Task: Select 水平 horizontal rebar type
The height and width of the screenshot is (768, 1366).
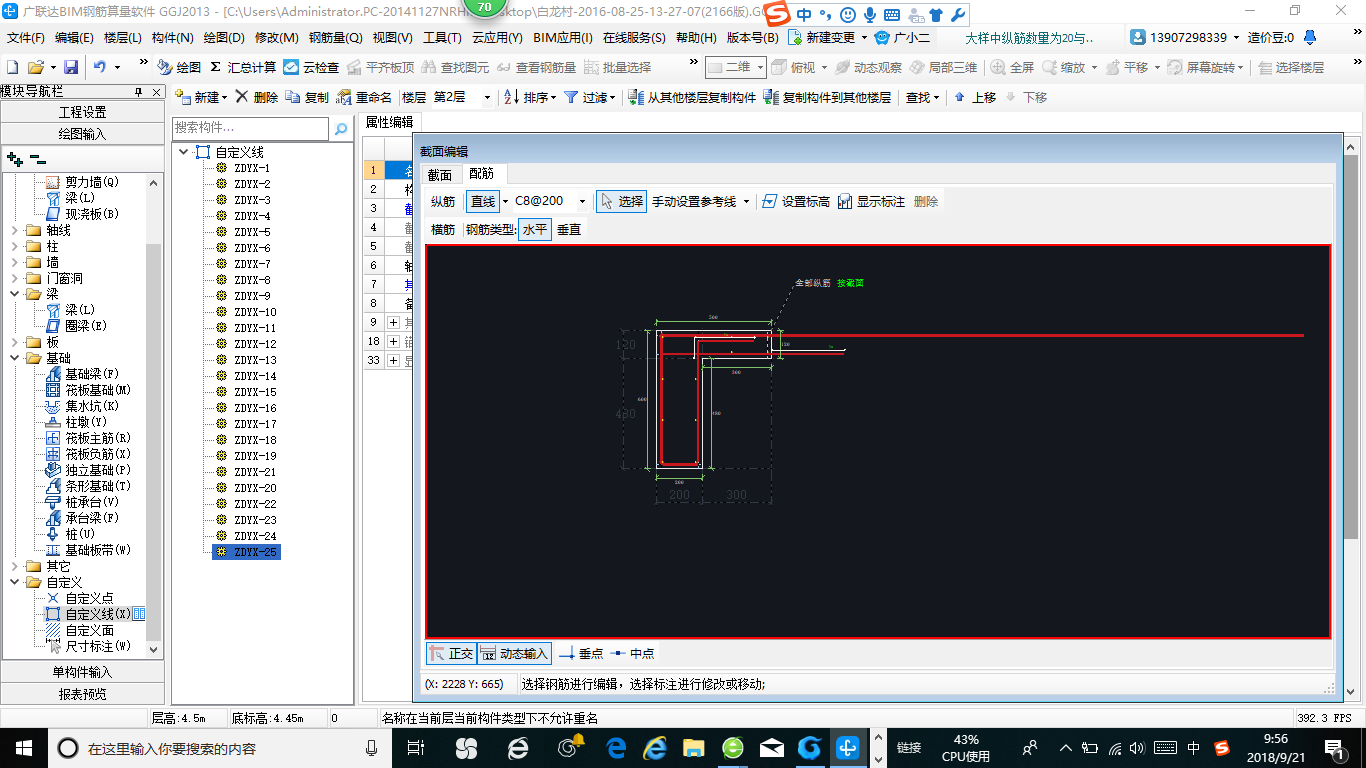Action: pyautogui.click(x=534, y=229)
